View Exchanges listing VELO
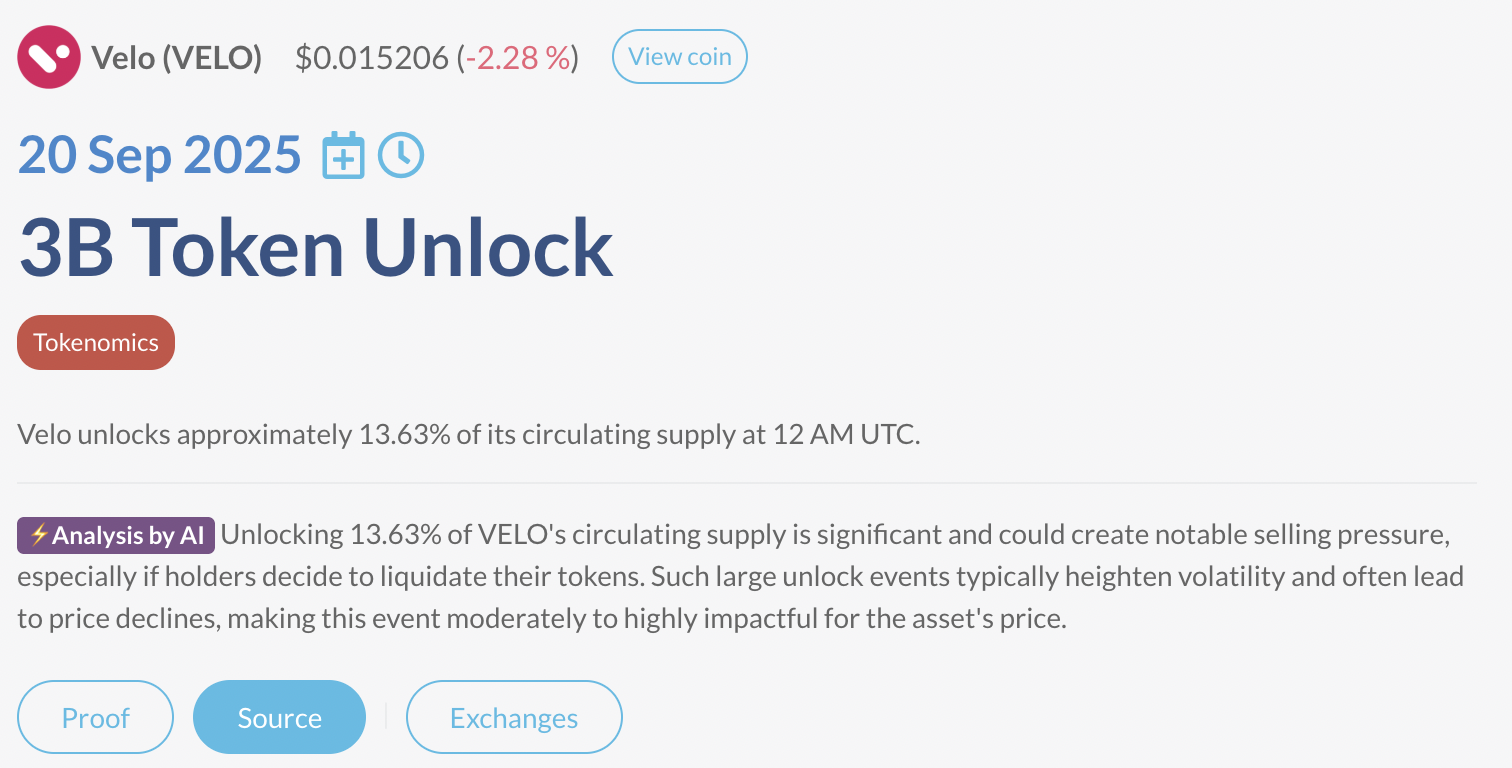The image size is (1512, 768). pyautogui.click(x=514, y=717)
